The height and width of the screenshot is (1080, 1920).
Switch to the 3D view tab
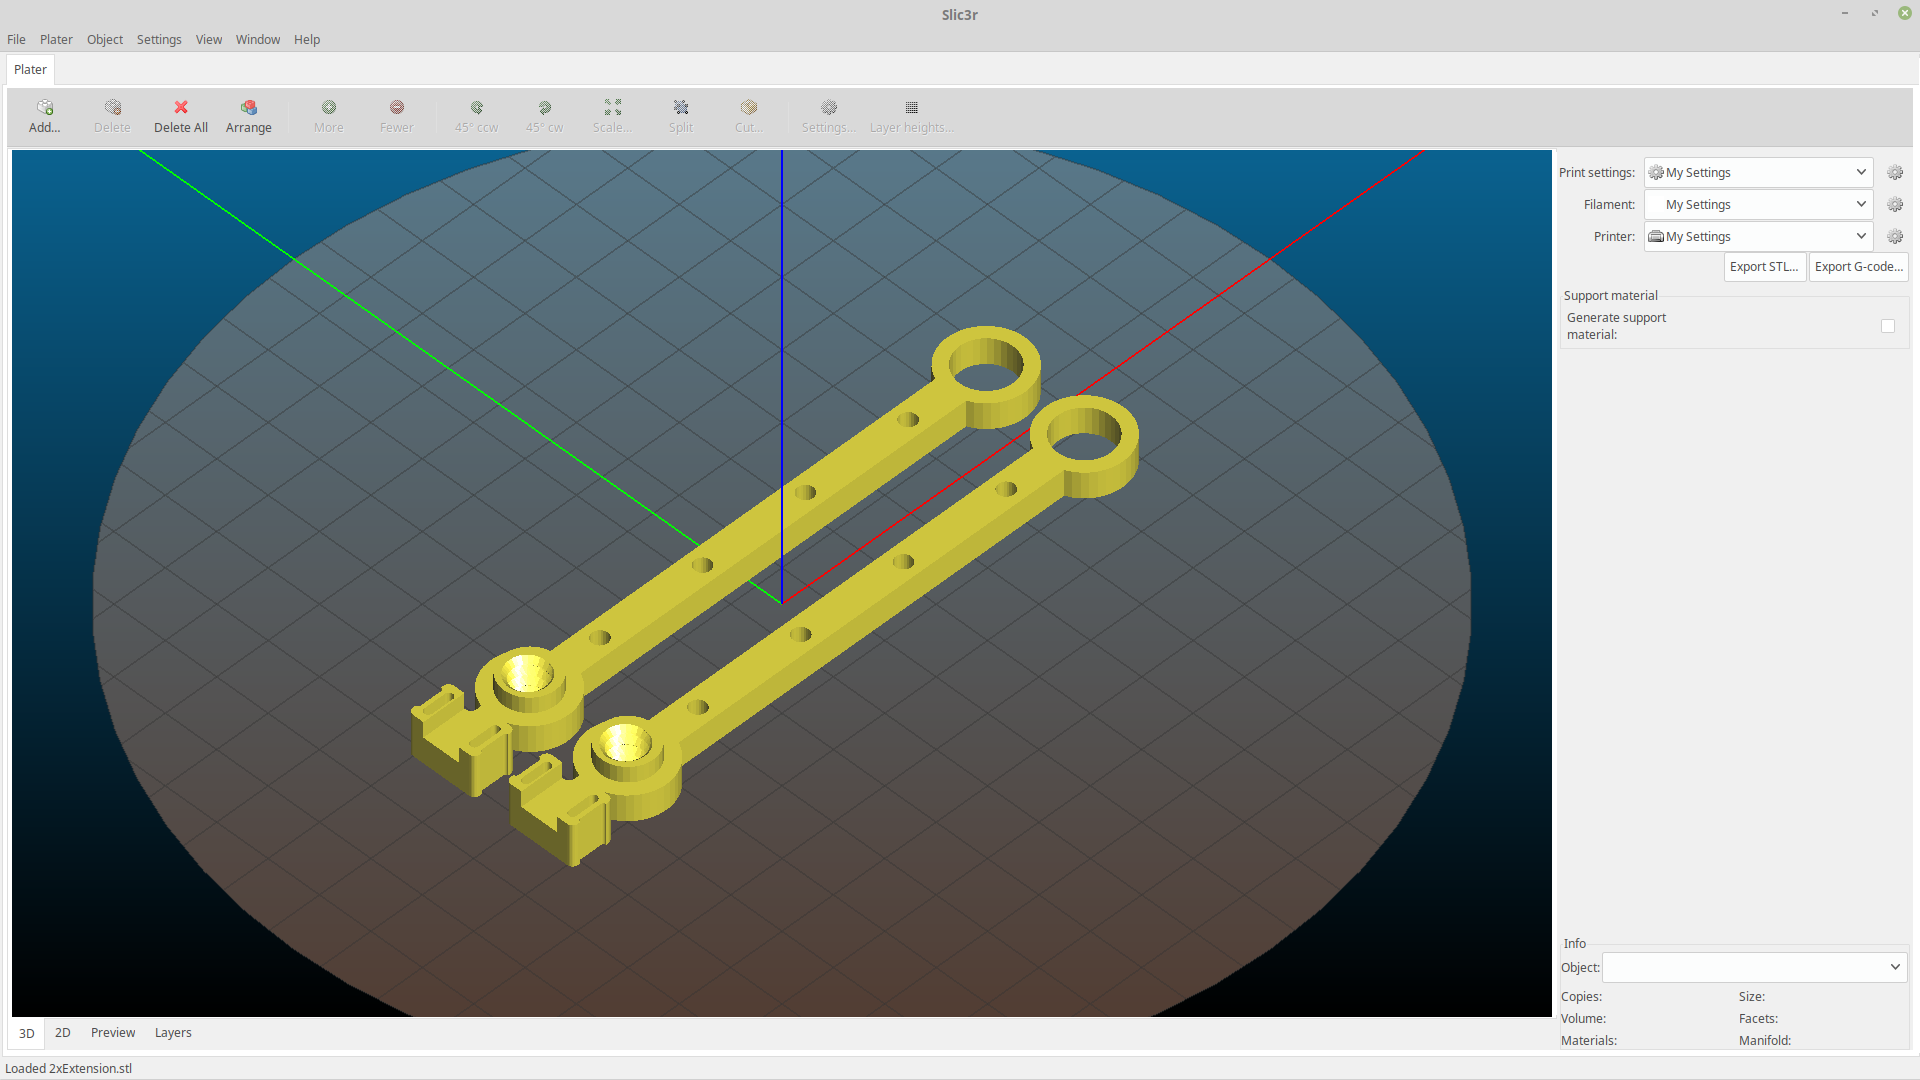[x=27, y=1033]
